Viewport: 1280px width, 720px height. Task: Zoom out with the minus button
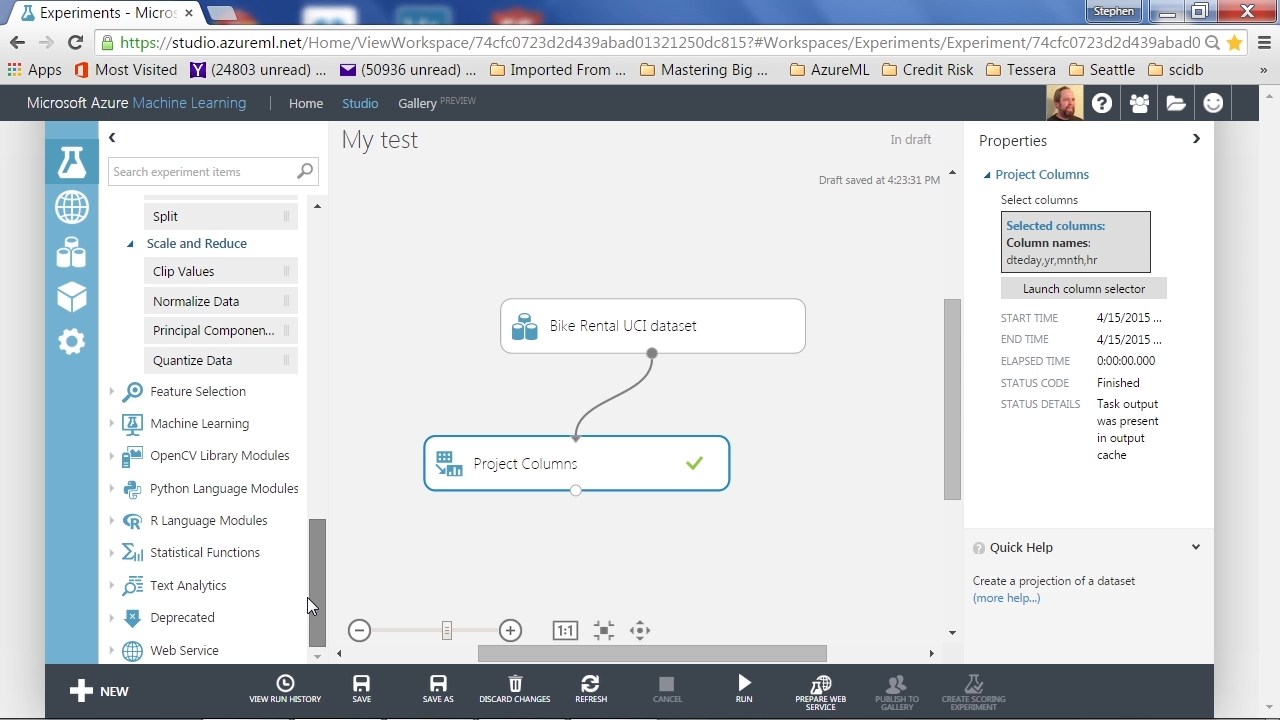pos(360,630)
